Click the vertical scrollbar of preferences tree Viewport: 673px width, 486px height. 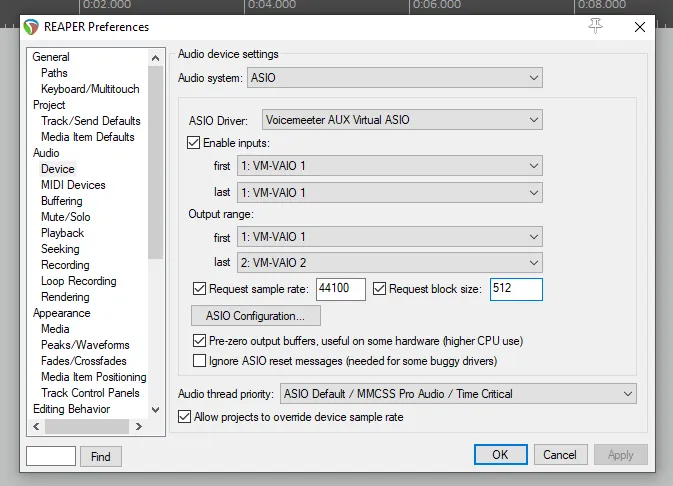pyautogui.click(x=155, y=162)
